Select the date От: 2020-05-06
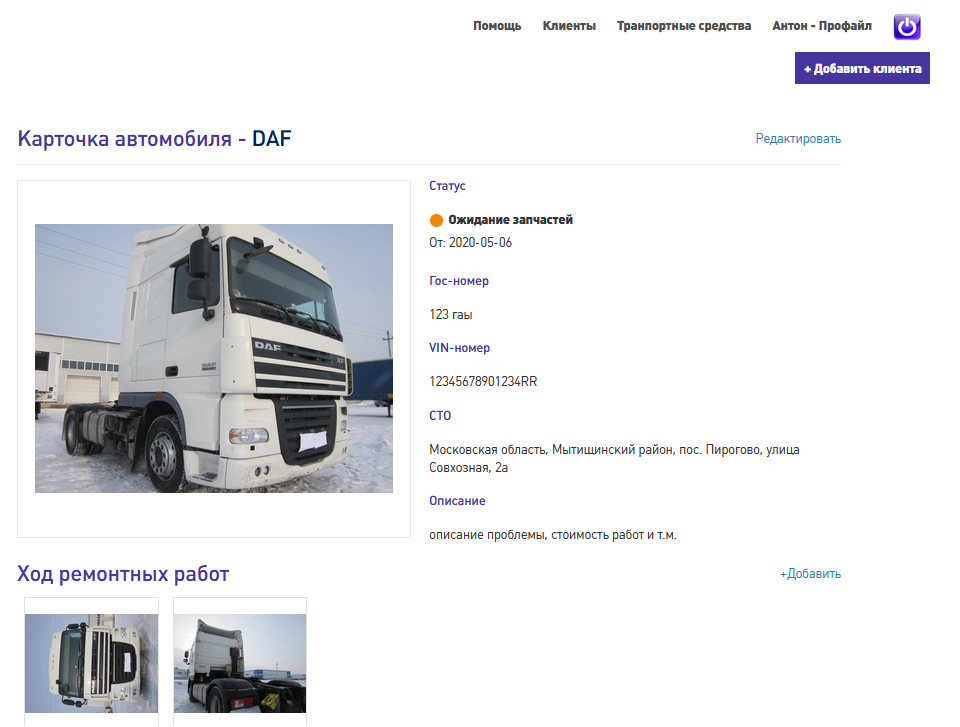The image size is (960, 727). pyautogui.click(x=470, y=243)
